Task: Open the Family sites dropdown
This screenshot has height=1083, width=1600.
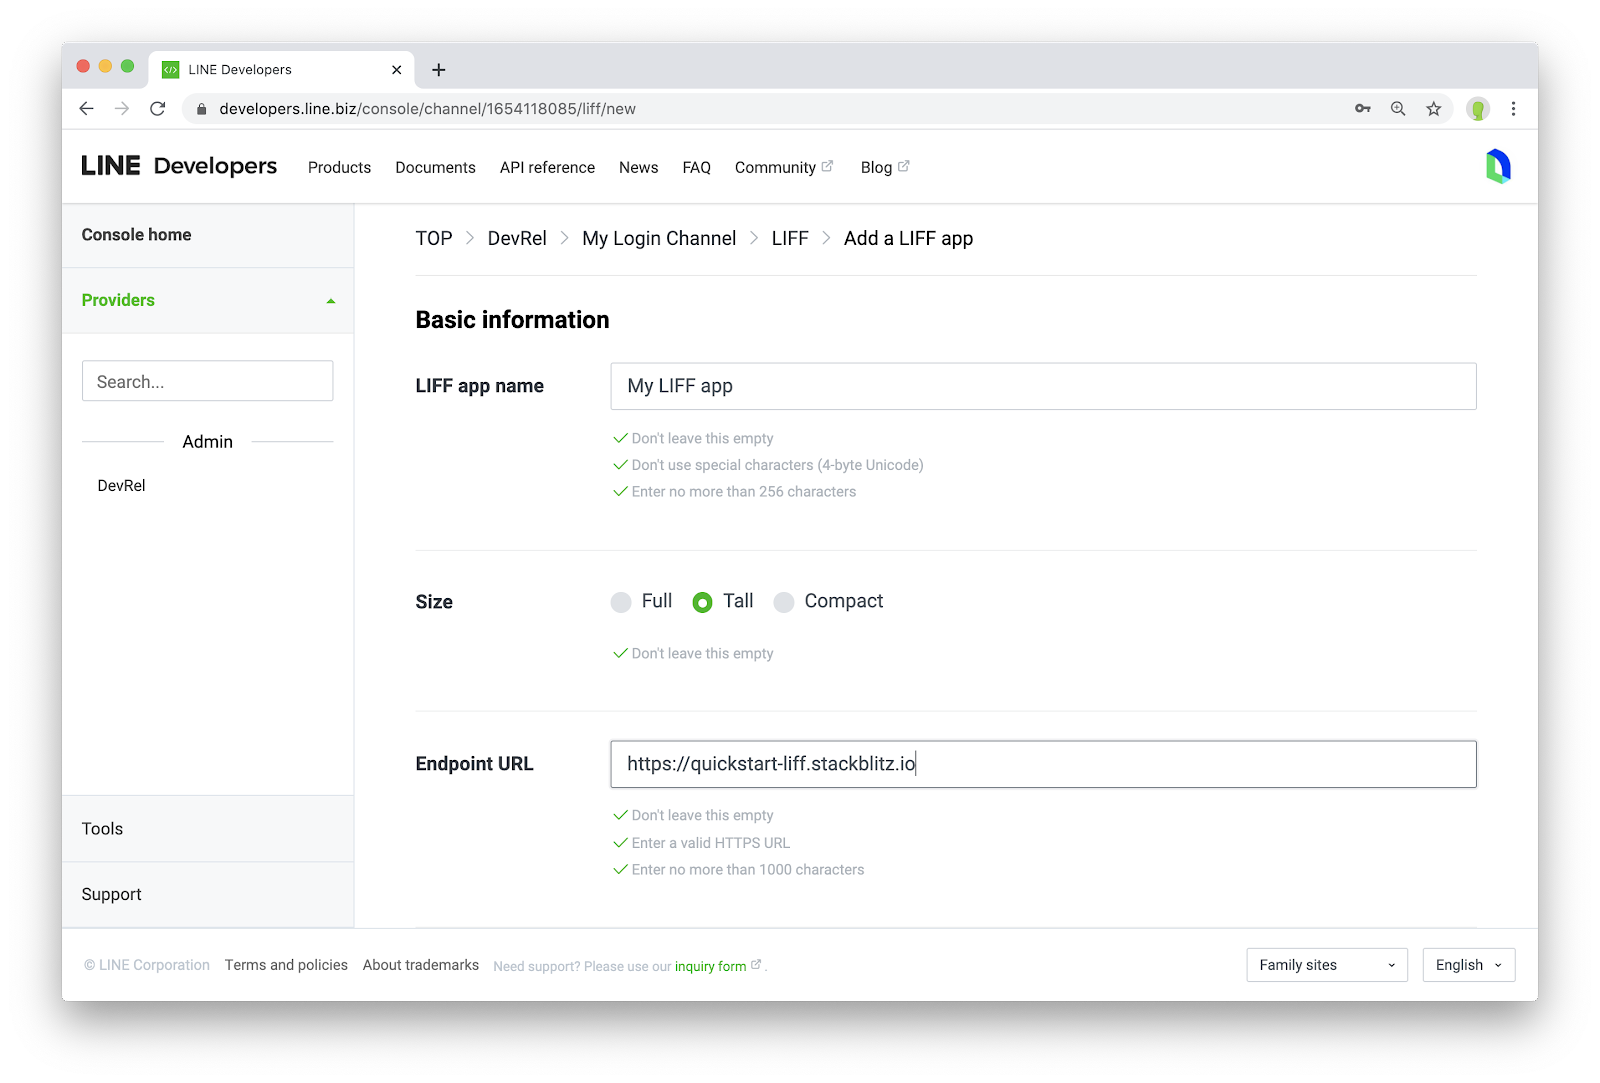Action: (x=1327, y=965)
